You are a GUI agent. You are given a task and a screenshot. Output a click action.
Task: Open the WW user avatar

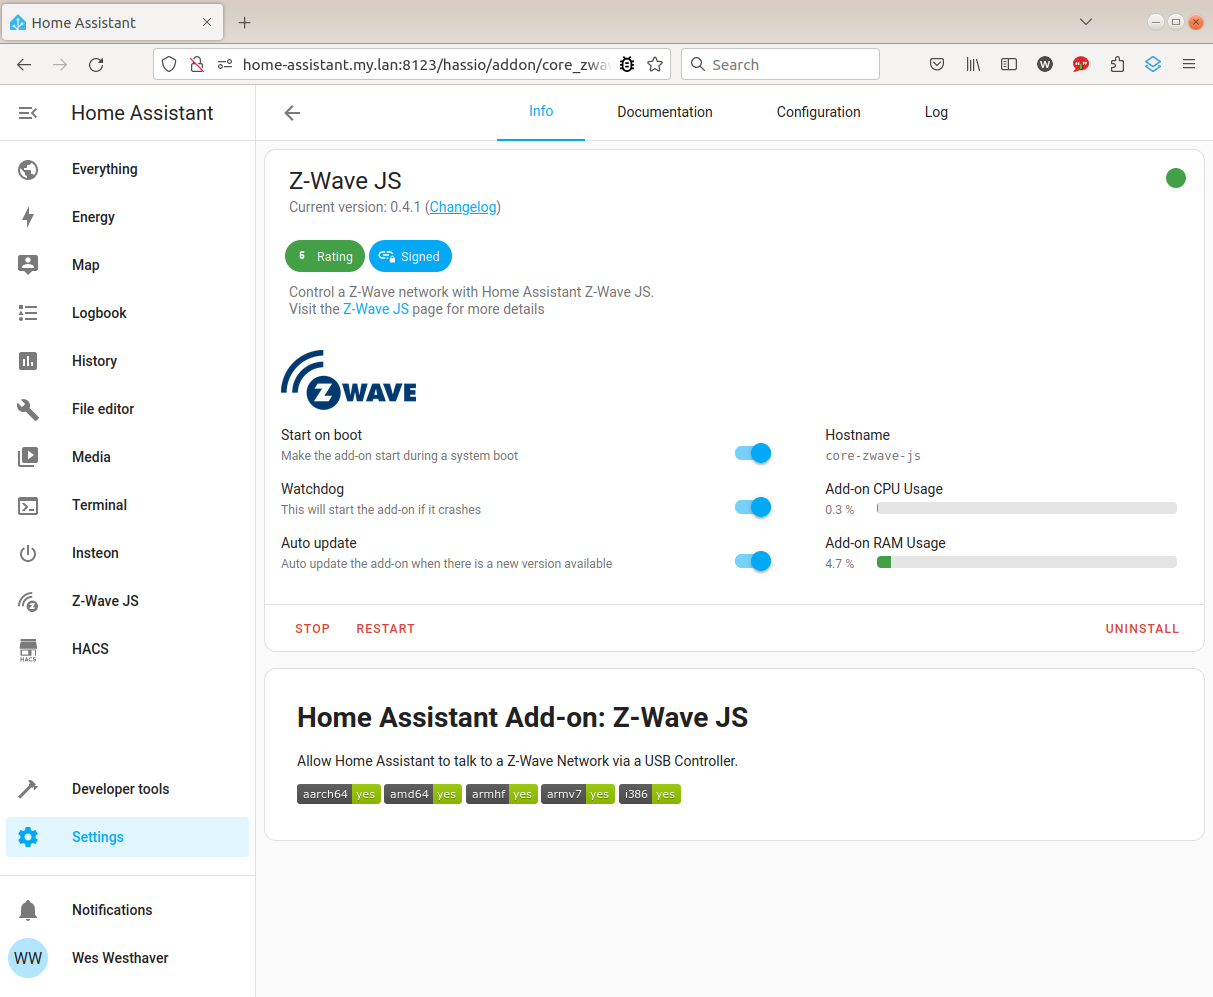click(28, 958)
